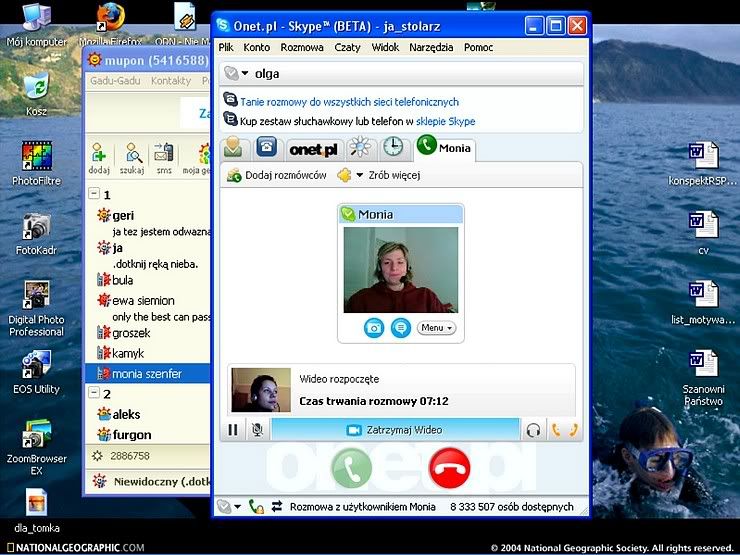Image resolution: width=740 pixels, height=555 pixels.
Task: Open the status menu in Skype status bar
Action: click(x=229, y=506)
